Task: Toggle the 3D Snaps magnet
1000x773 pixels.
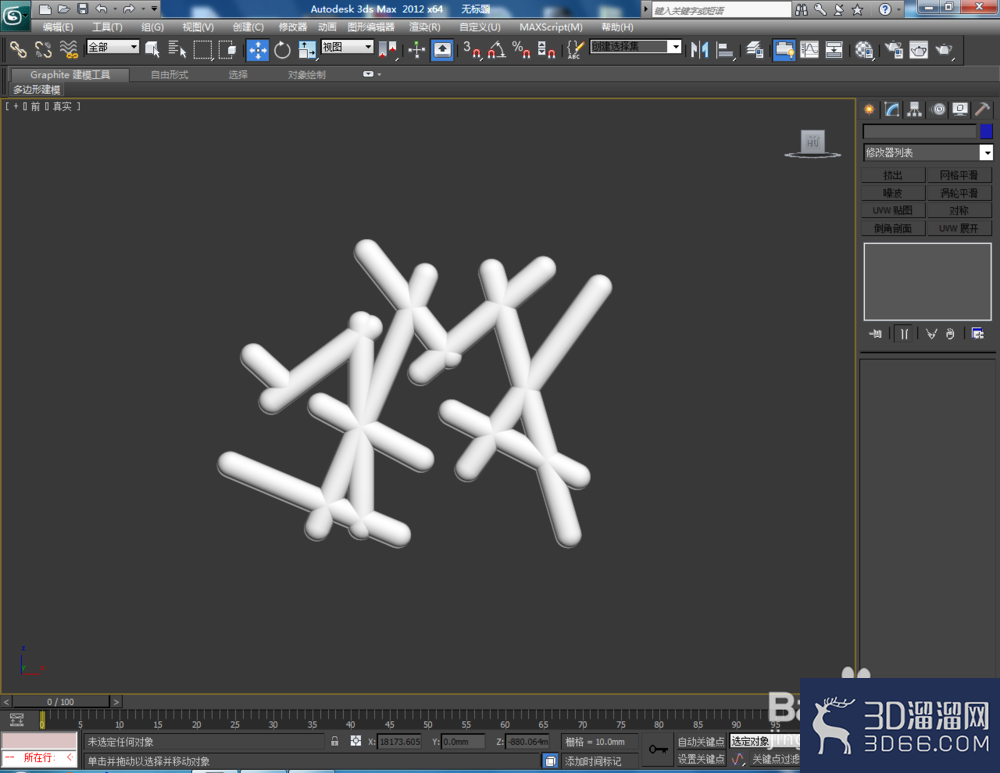Action: click(x=472, y=50)
